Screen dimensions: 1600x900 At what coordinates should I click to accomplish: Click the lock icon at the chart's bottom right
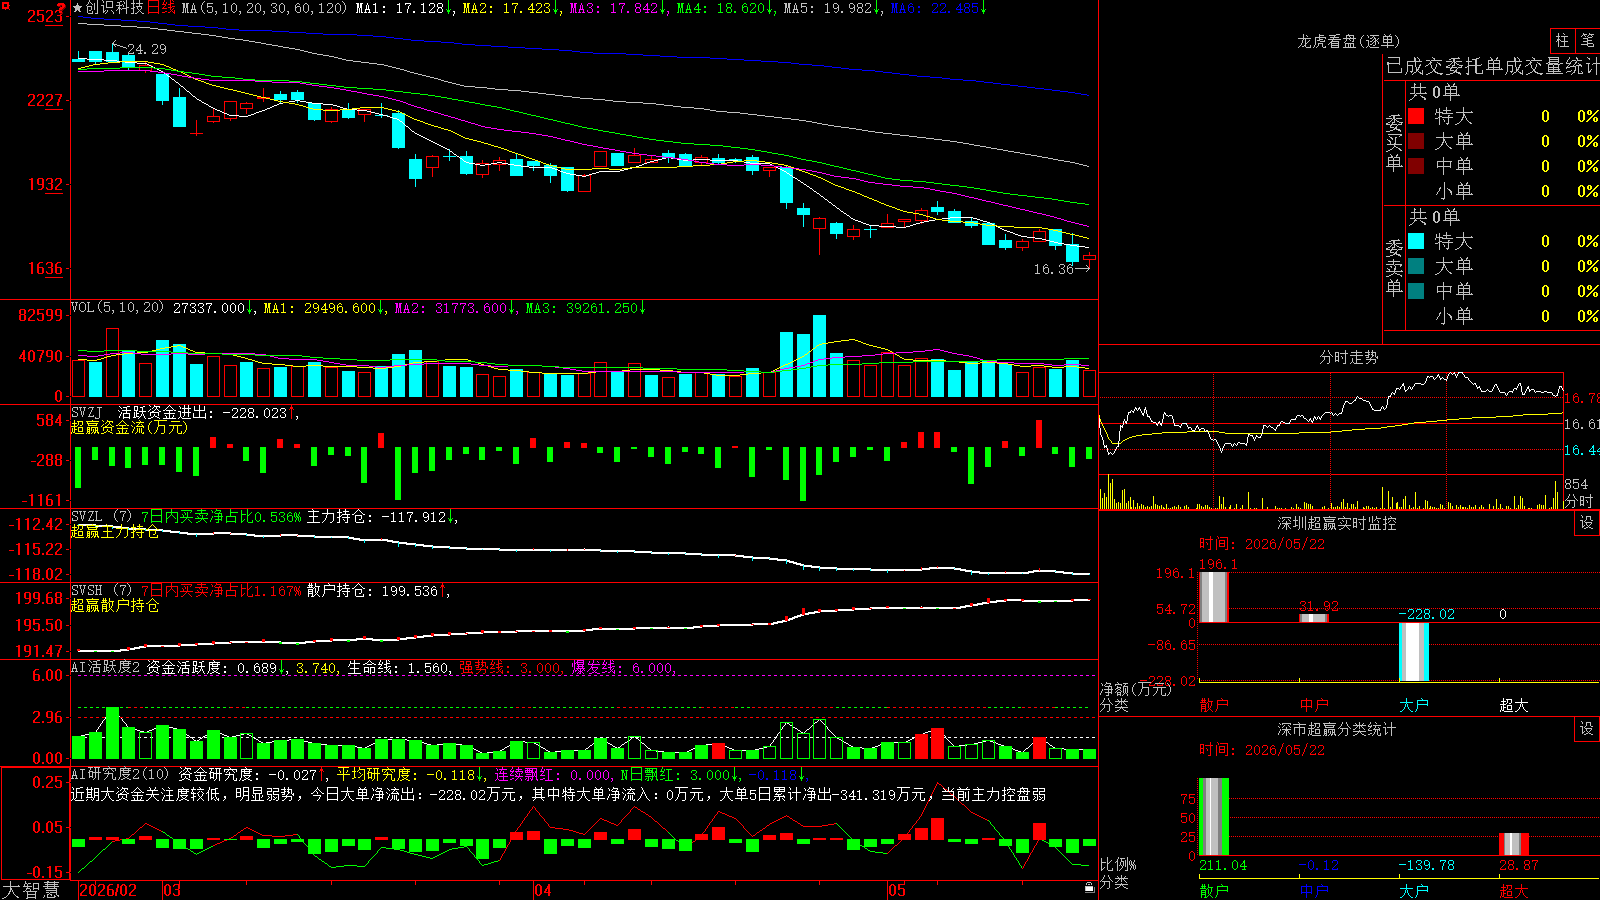coord(1089,887)
